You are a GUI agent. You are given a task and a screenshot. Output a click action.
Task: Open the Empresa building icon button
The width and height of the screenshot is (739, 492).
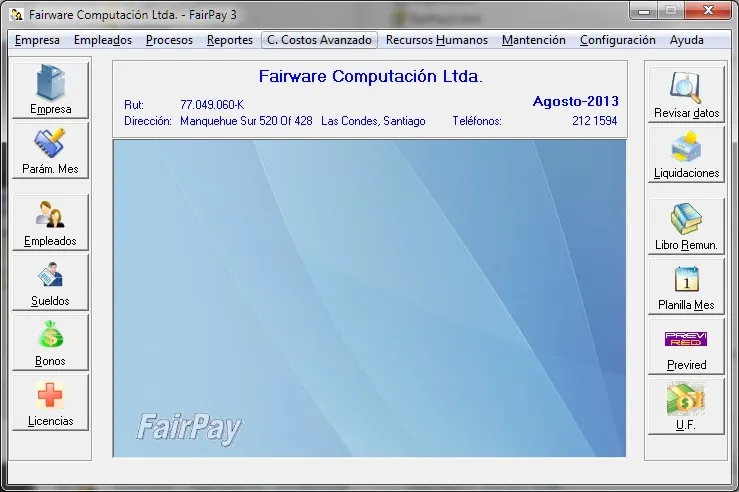click(x=50, y=90)
